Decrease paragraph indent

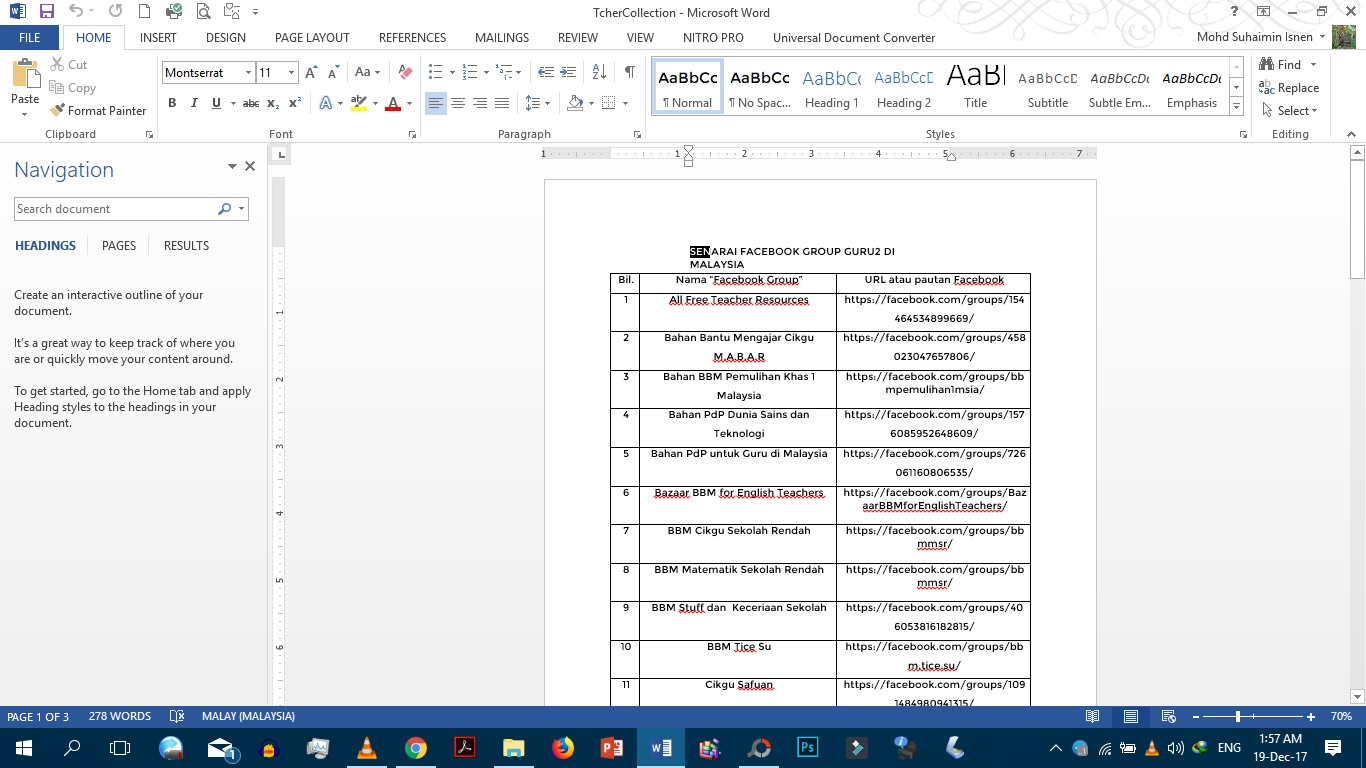(546, 73)
